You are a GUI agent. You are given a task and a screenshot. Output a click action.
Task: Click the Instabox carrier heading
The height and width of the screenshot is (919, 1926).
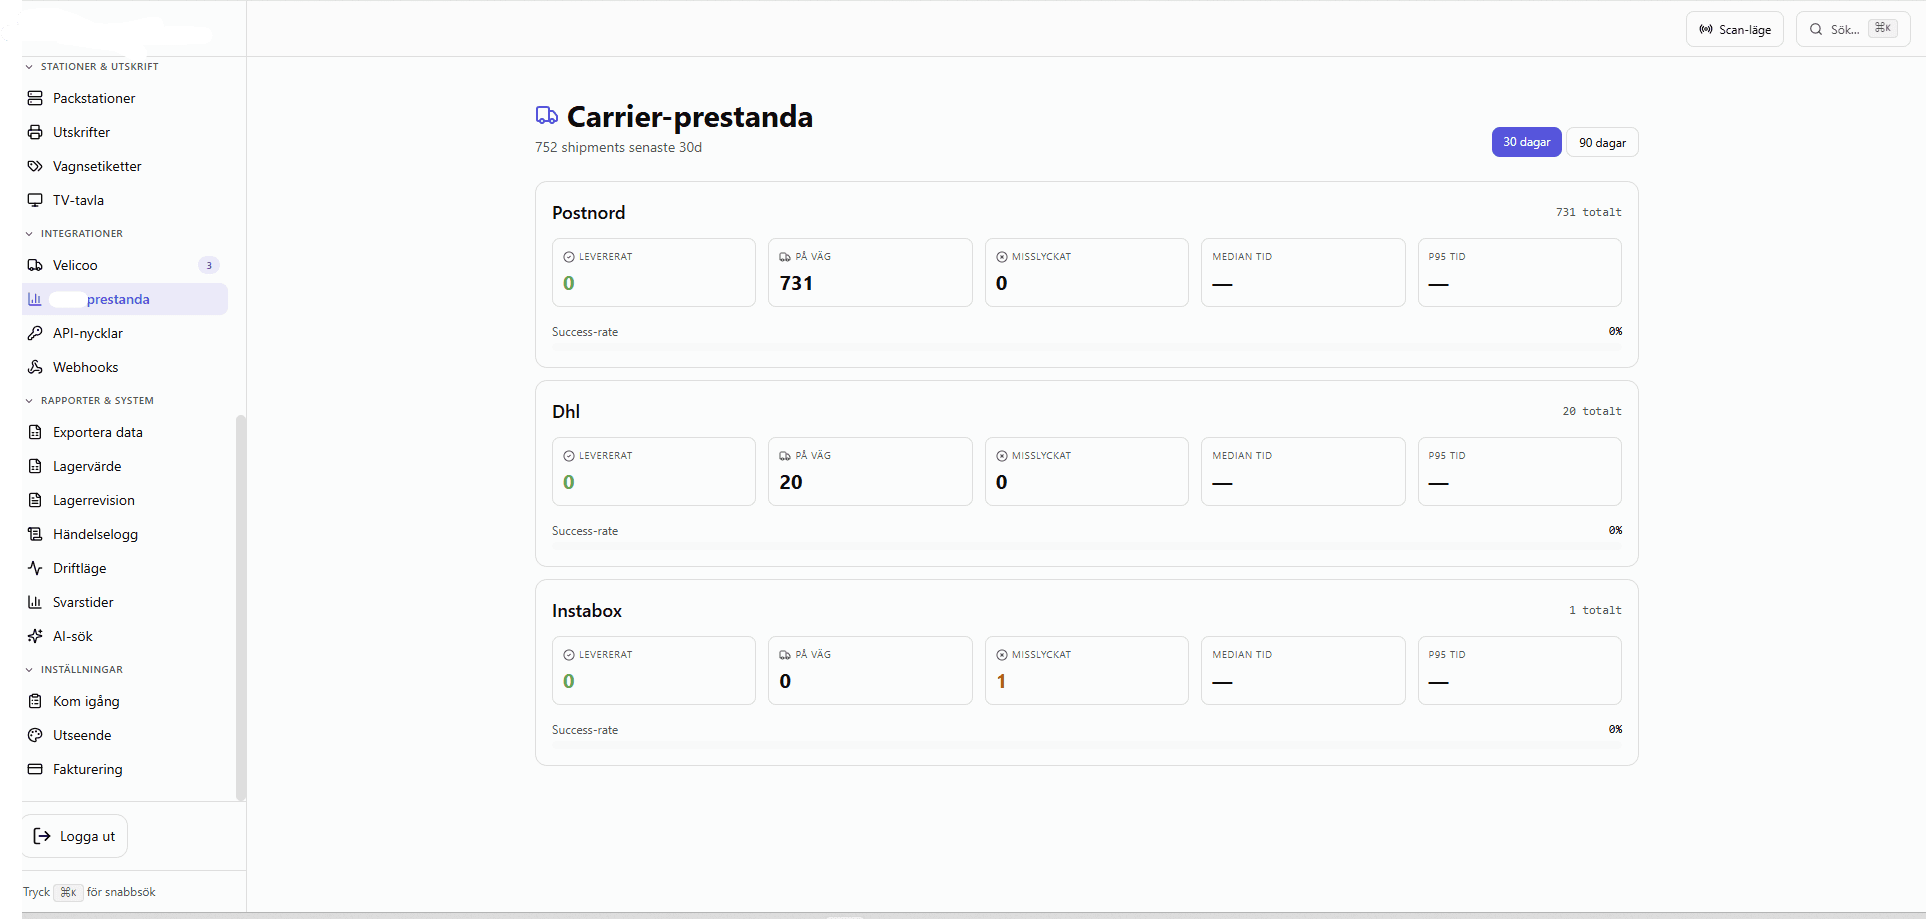pyautogui.click(x=587, y=611)
